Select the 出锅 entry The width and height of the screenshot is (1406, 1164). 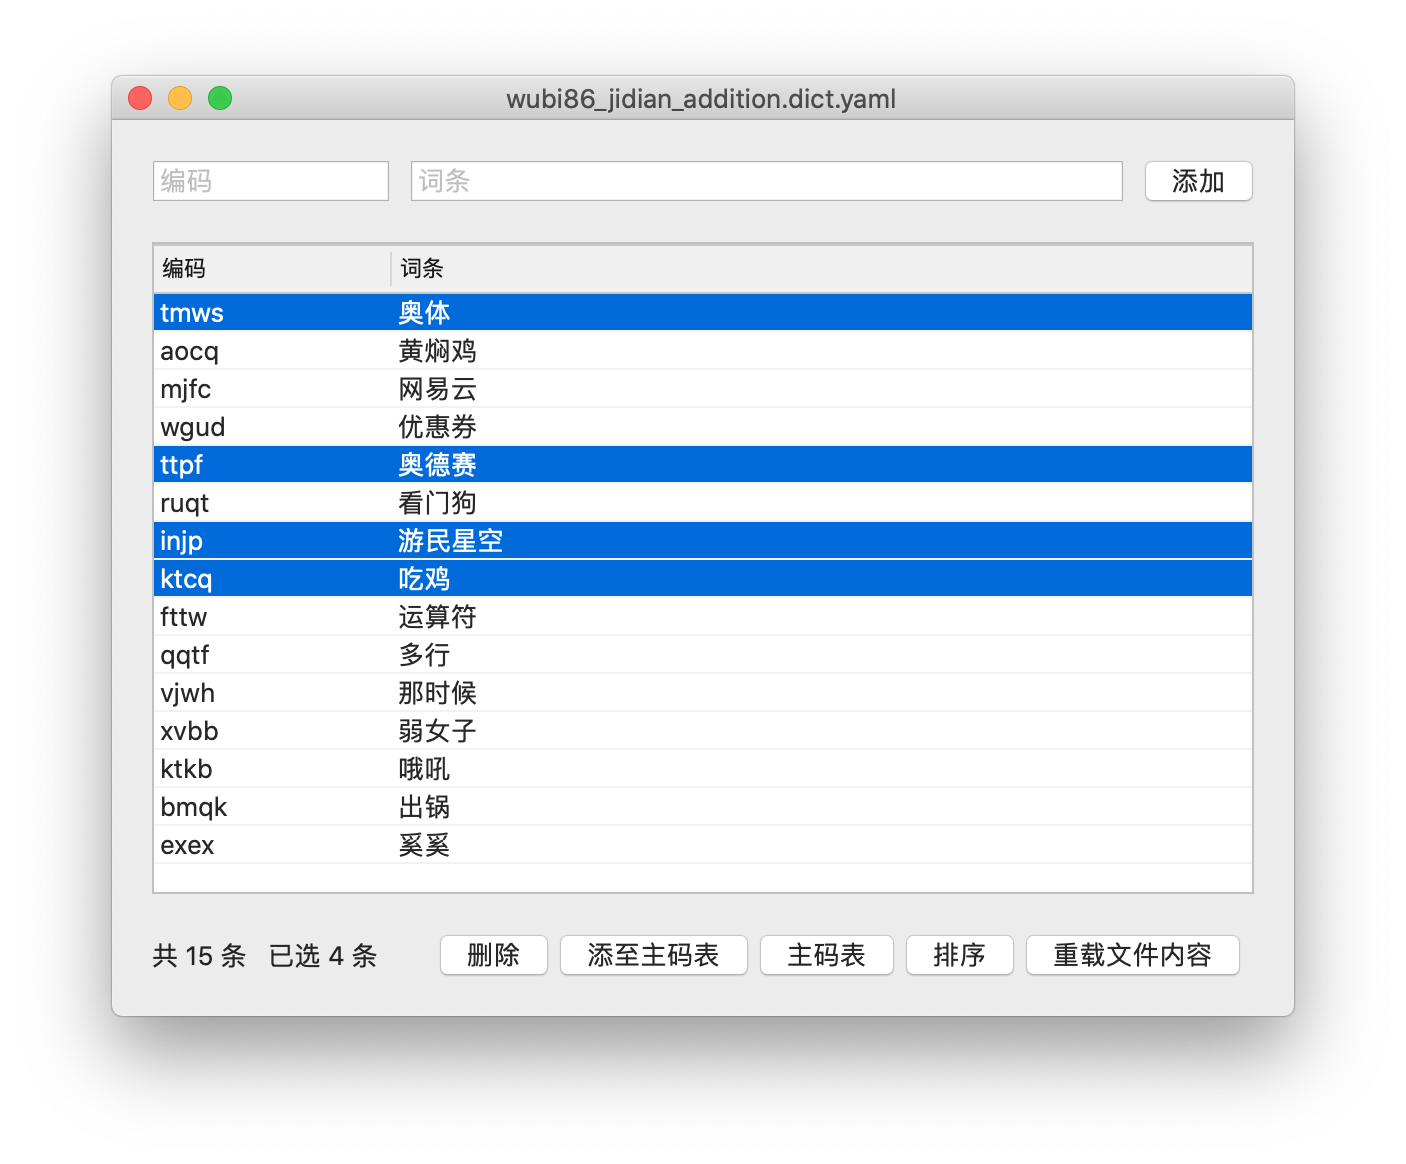point(703,807)
